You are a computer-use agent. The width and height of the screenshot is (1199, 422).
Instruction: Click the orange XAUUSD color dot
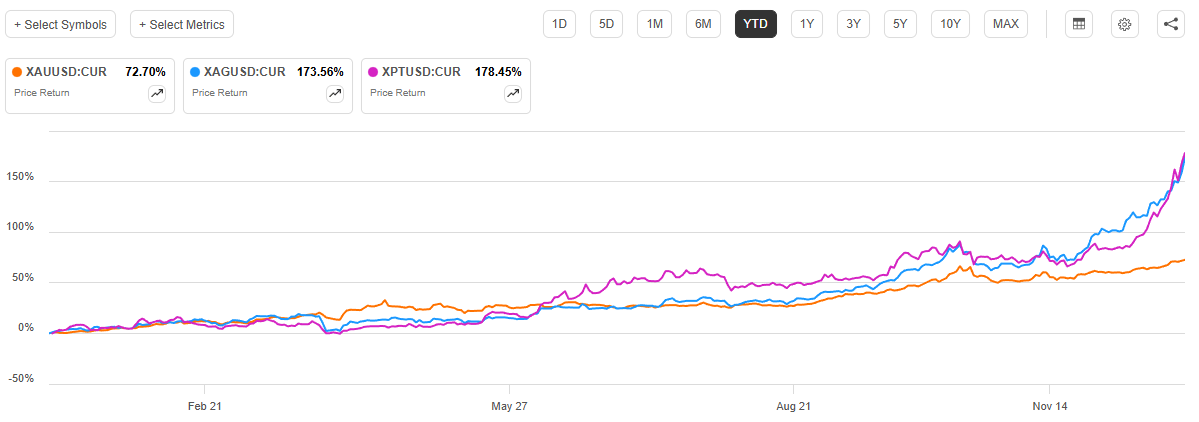click(16, 72)
